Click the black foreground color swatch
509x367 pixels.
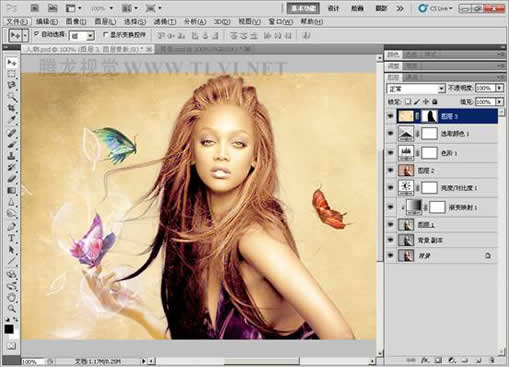click(9, 329)
